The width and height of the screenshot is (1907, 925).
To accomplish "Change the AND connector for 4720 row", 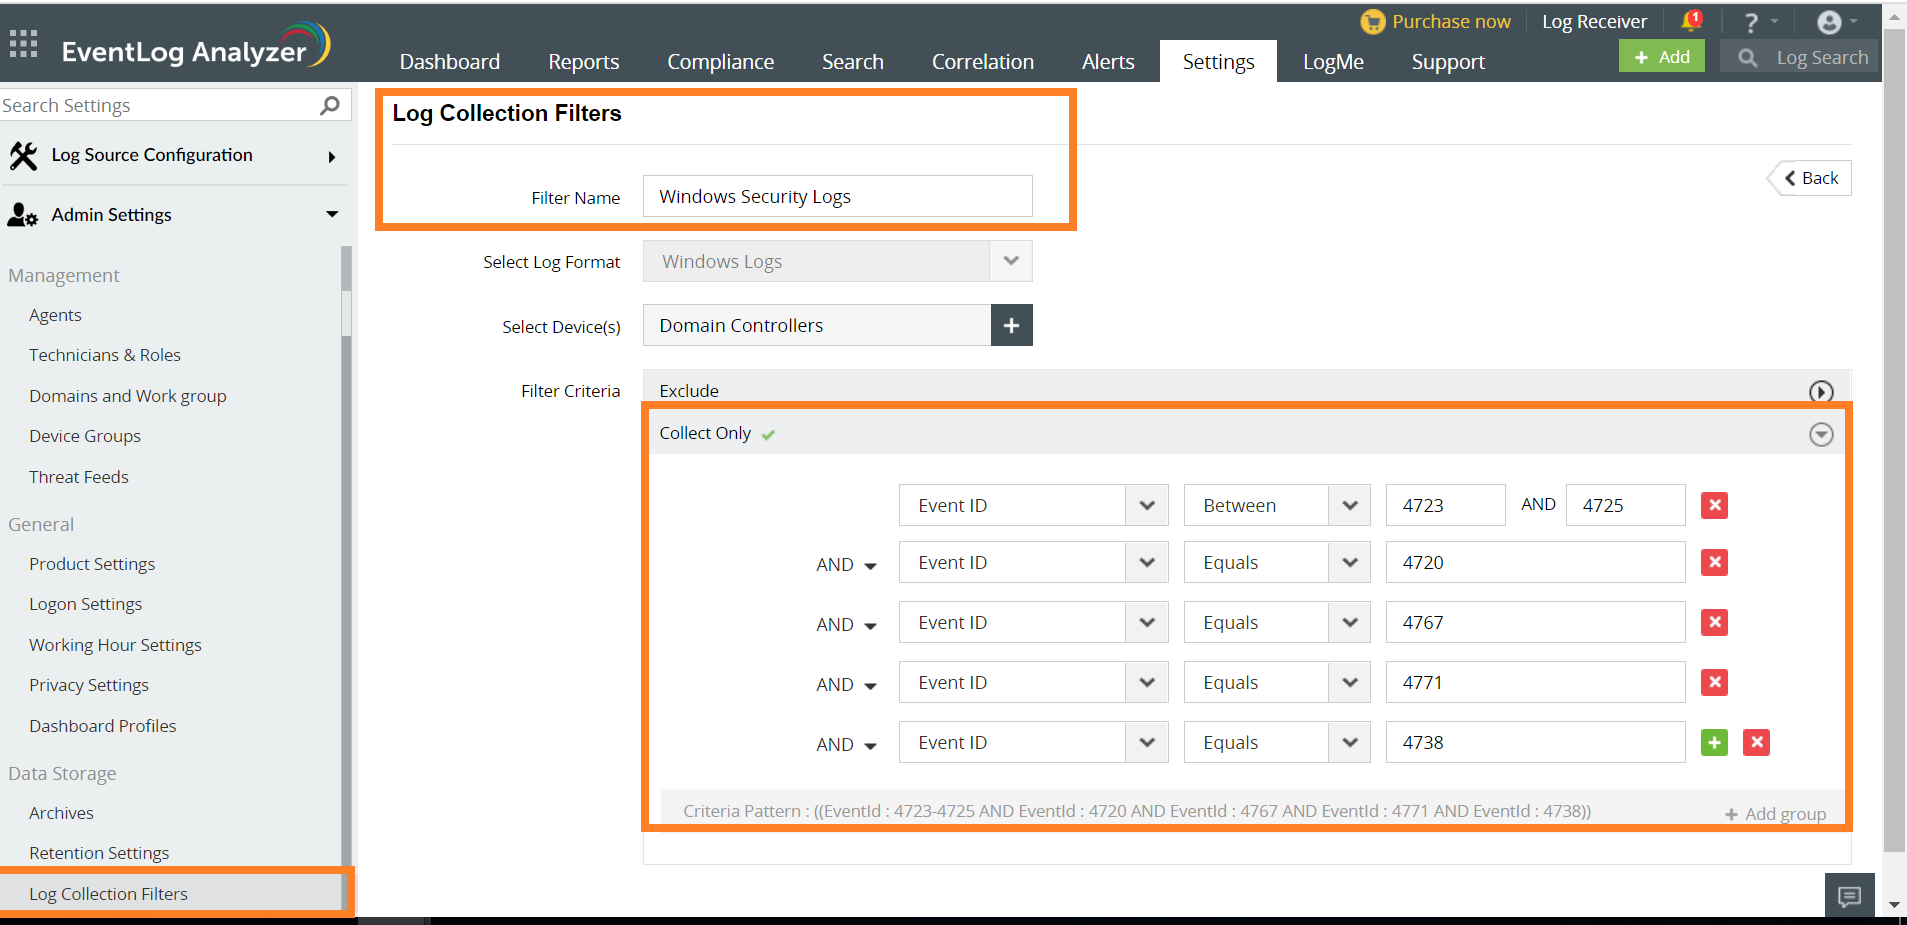I will pyautogui.click(x=846, y=565).
